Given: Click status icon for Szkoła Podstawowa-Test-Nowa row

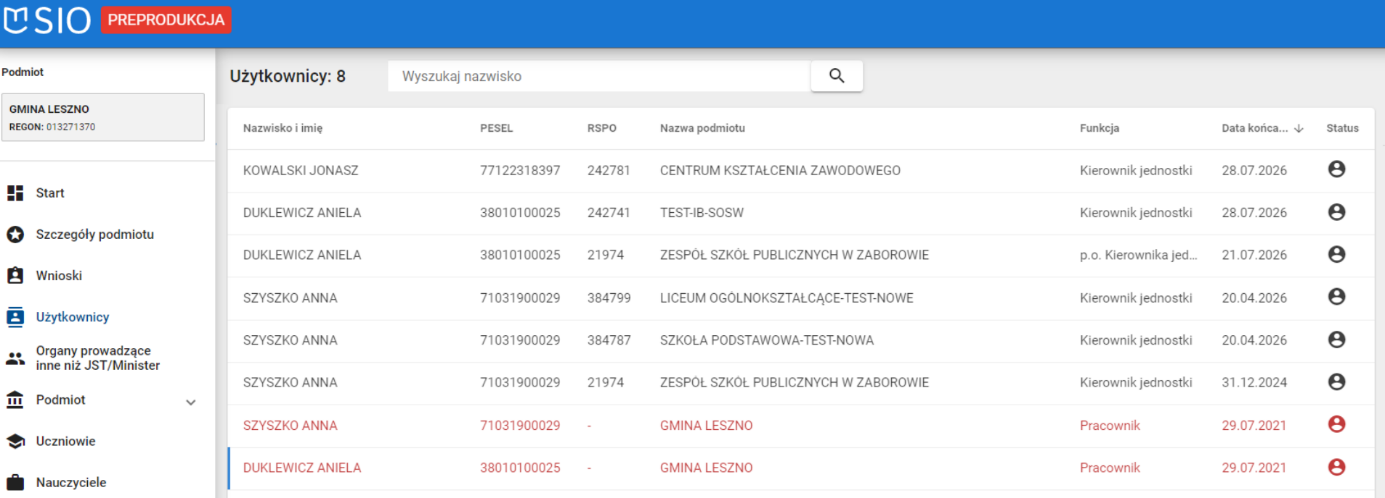Looking at the screenshot, I should point(1336,340).
